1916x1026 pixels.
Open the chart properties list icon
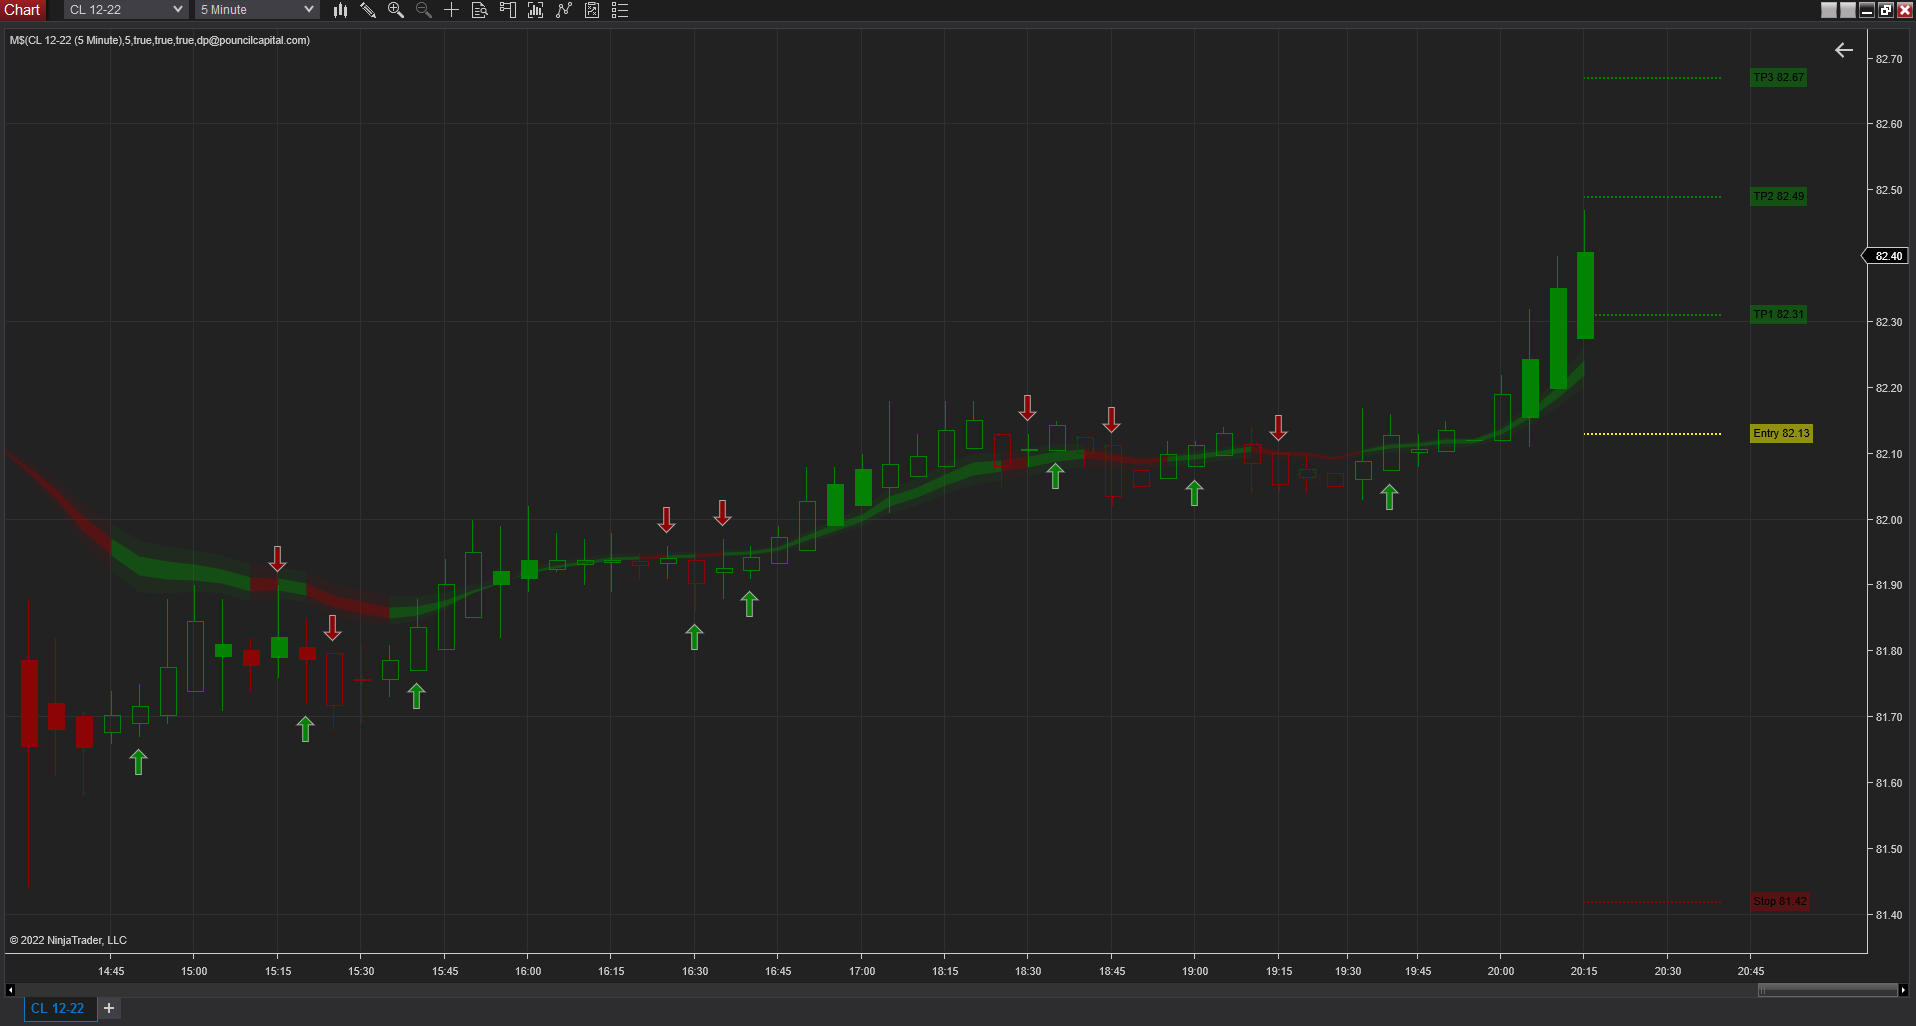620,10
